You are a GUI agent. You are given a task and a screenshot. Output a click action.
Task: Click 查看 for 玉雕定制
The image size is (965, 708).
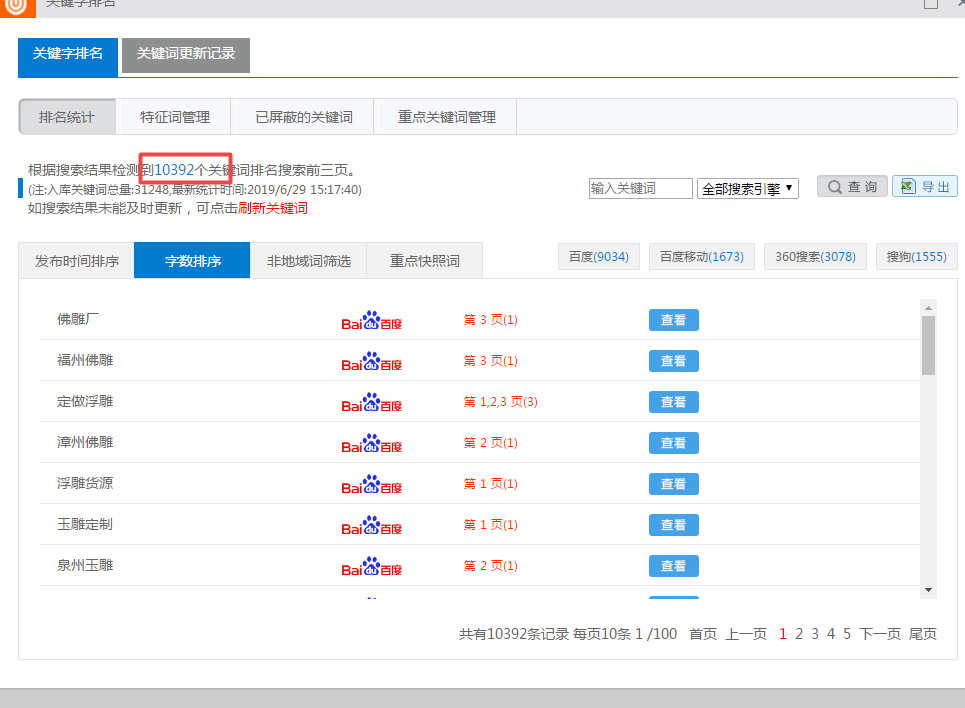674,525
